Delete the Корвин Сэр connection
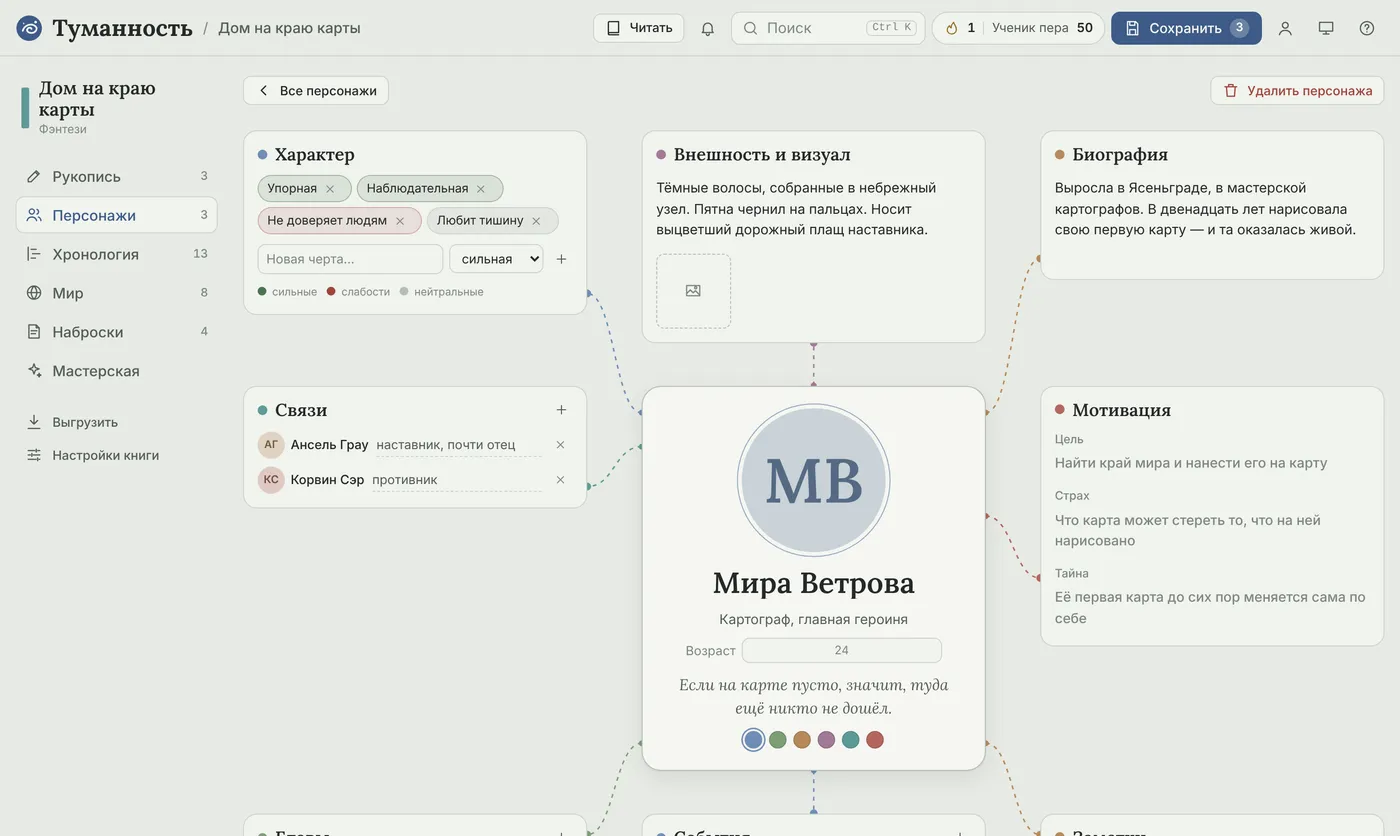Screen dimensions: 1400x836 [x=560, y=480]
